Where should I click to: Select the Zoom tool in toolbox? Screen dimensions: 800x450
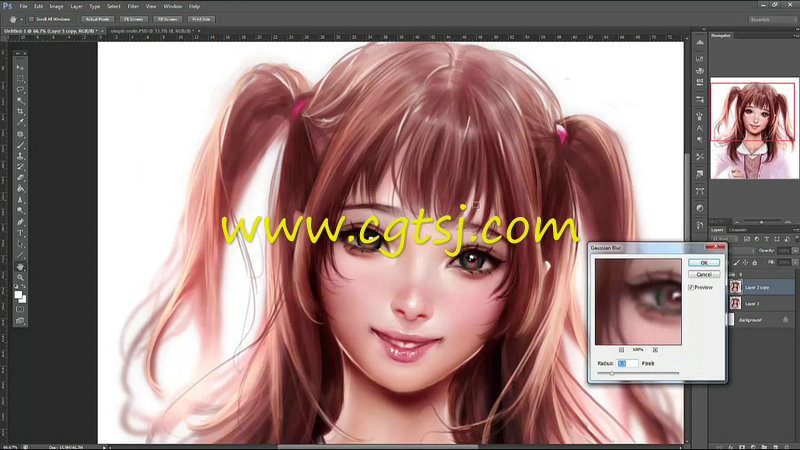(20, 278)
